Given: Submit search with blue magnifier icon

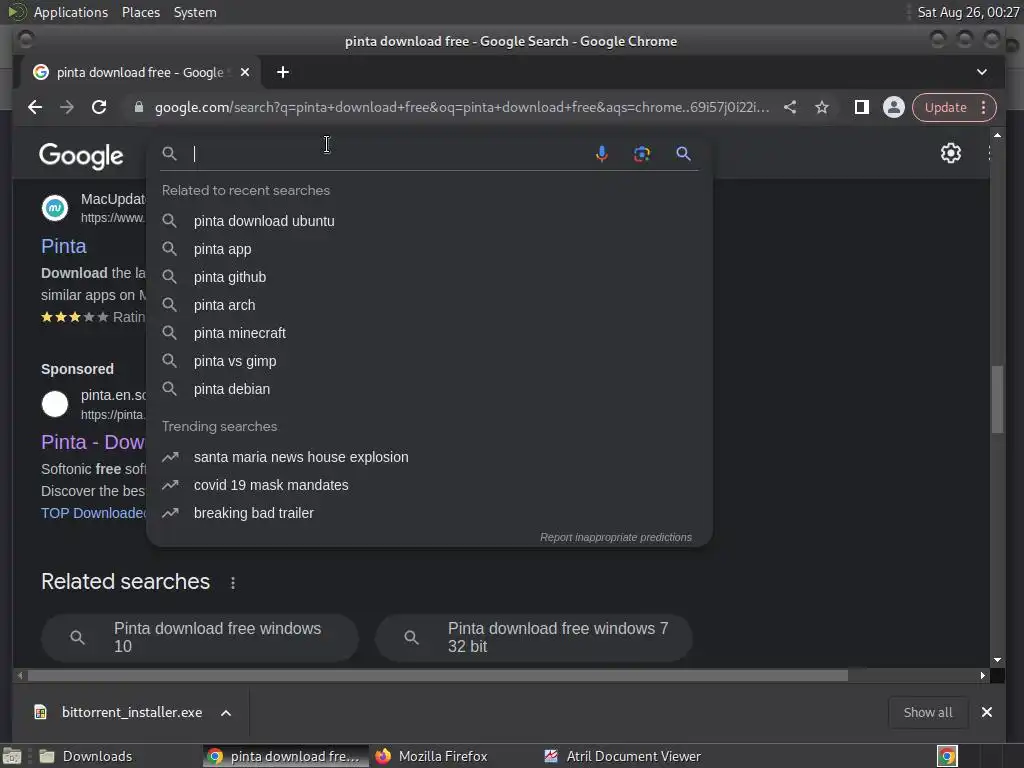Looking at the screenshot, I should coord(683,153).
